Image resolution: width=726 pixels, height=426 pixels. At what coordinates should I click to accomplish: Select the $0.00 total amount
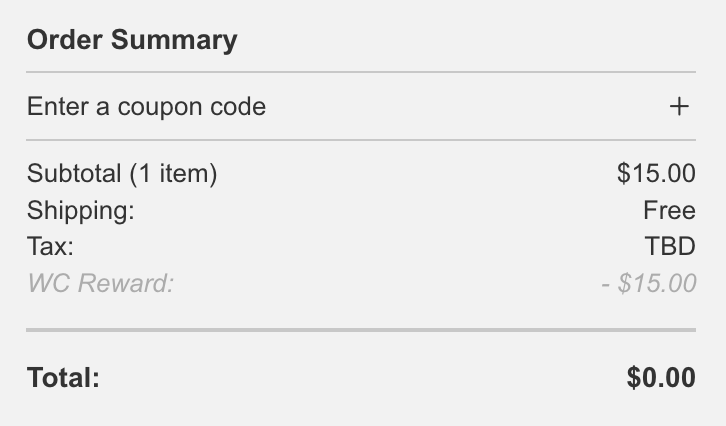660,377
